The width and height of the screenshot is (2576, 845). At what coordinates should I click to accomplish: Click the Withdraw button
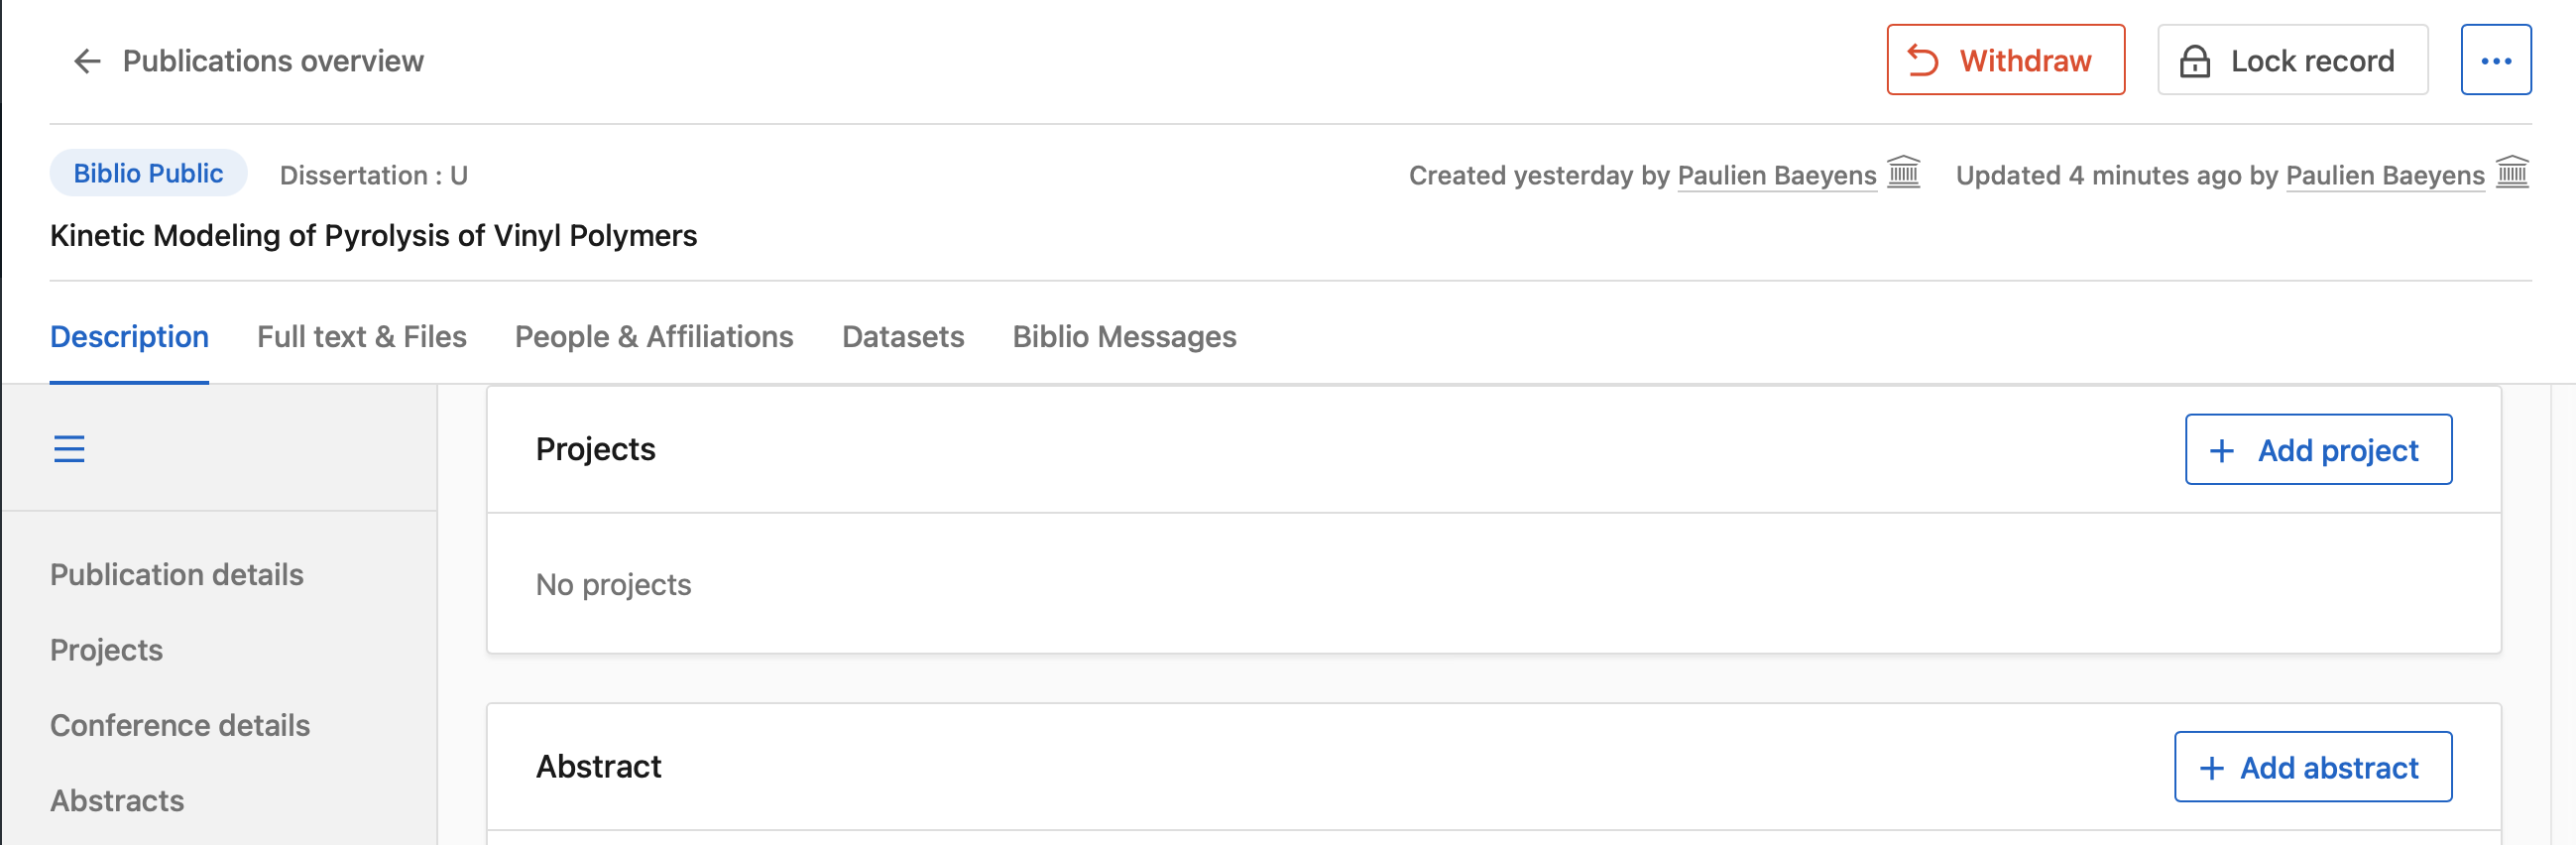(2006, 61)
